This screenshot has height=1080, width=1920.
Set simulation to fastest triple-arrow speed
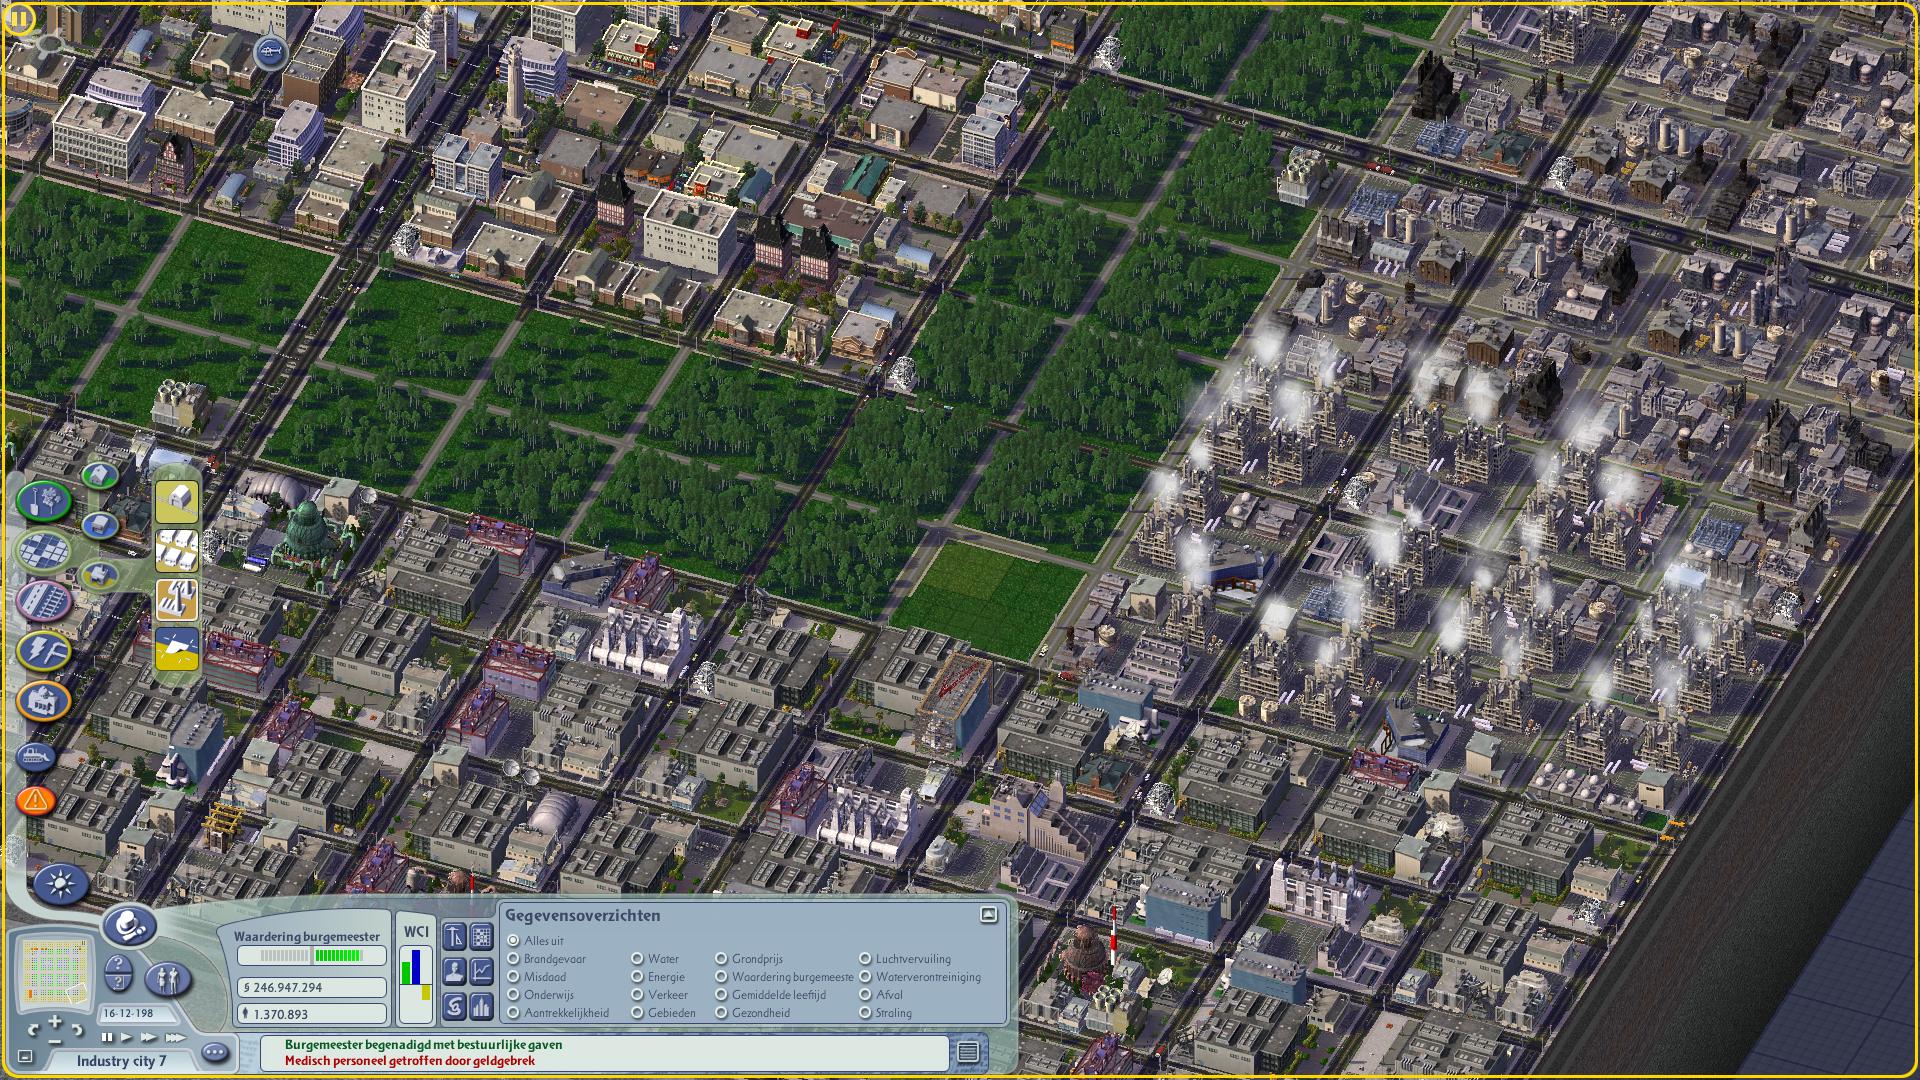point(174,1037)
